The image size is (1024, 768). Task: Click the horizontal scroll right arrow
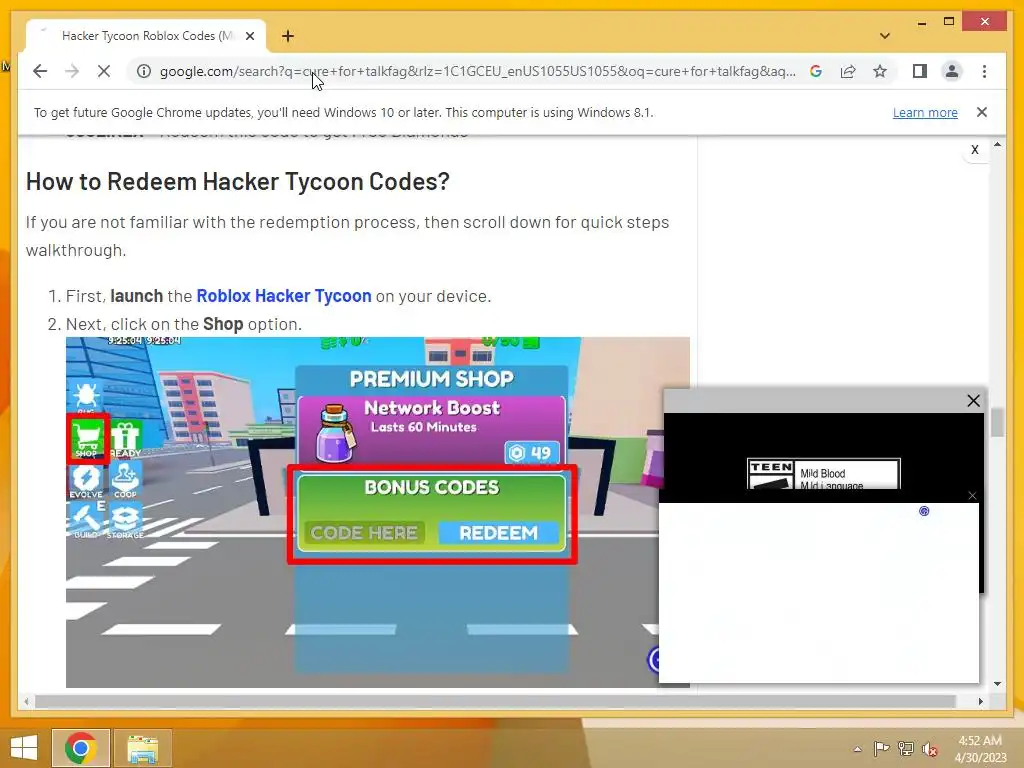click(980, 701)
